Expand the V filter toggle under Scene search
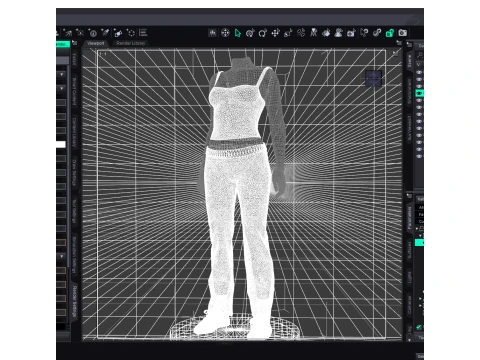Viewport: 480px width, 360px height. [x=419, y=64]
